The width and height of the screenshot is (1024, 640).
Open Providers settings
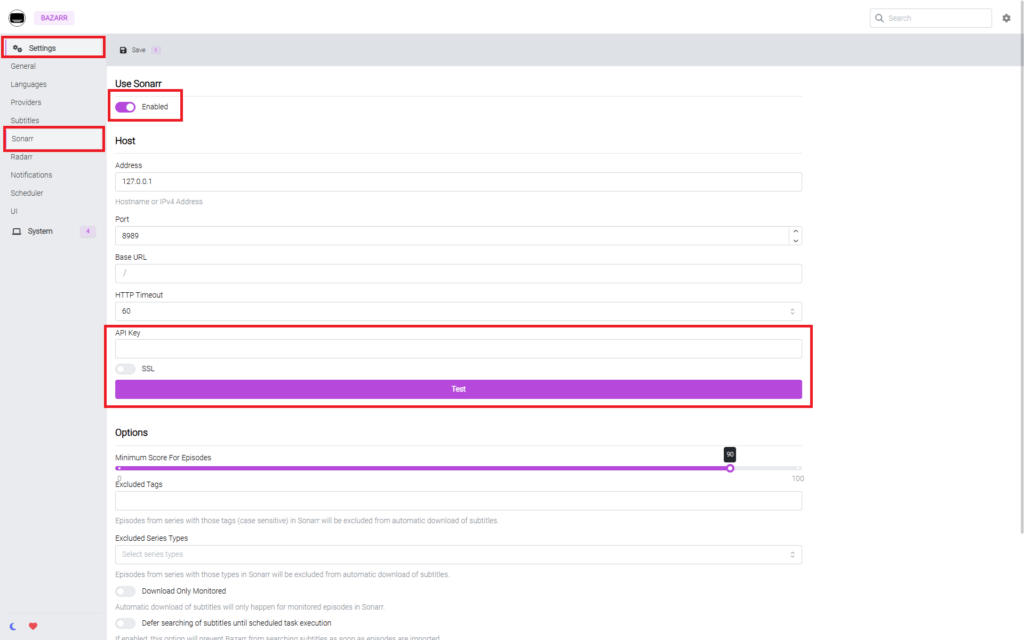click(26, 103)
